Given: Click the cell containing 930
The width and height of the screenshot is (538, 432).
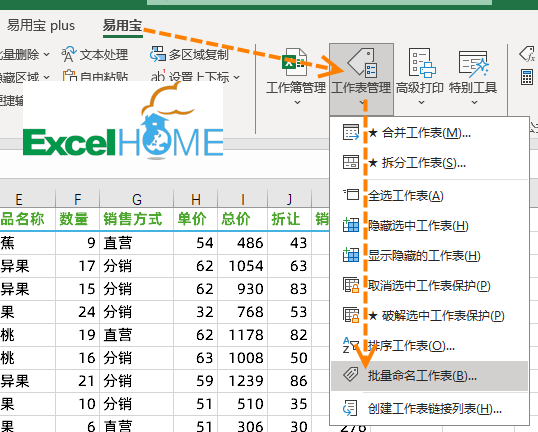Looking at the screenshot, I should (243, 289).
